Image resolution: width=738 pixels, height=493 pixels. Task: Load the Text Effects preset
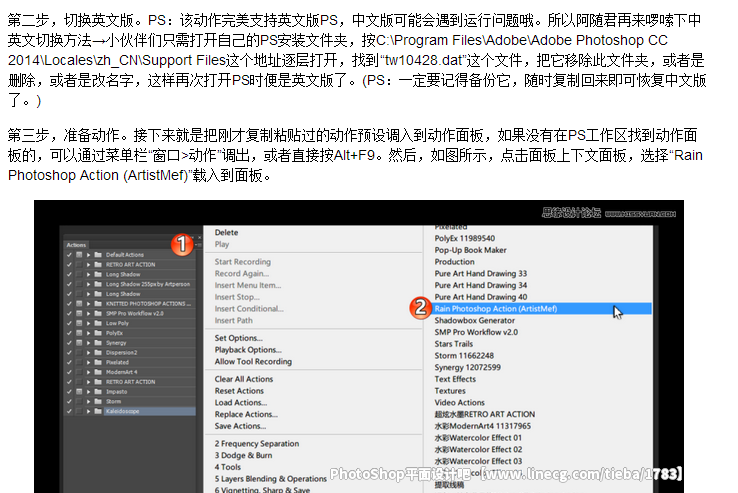(x=455, y=379)
